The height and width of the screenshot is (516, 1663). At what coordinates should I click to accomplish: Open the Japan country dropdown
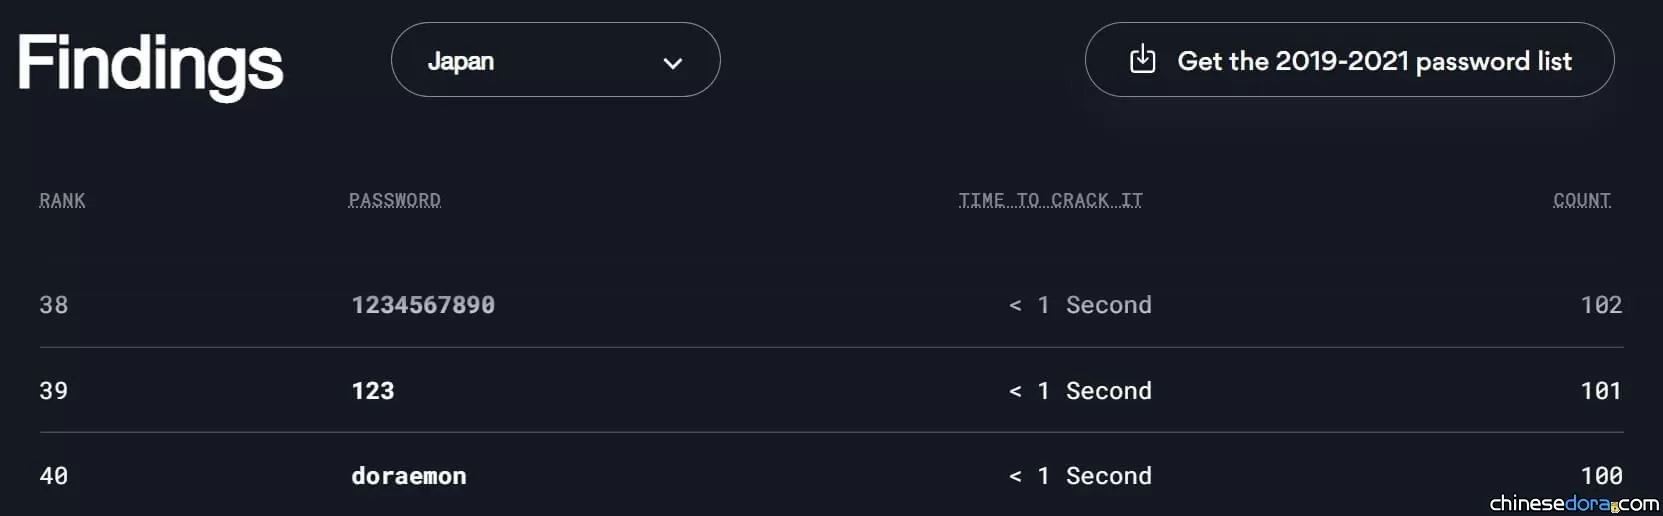555,60
